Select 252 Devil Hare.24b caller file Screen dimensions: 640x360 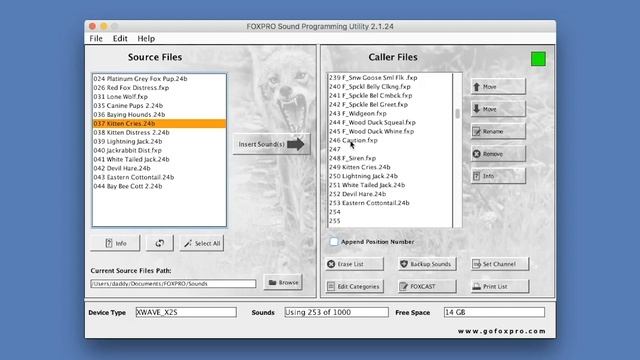(x=390, y=194)
